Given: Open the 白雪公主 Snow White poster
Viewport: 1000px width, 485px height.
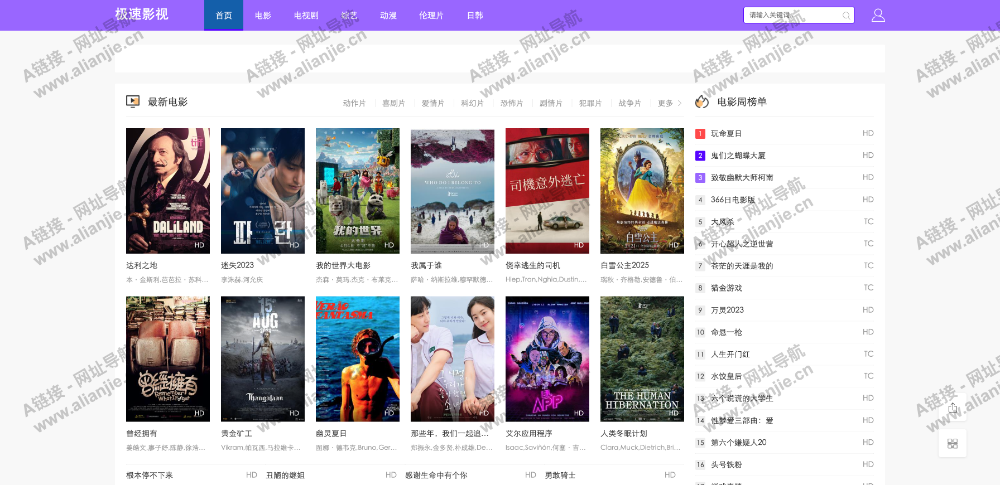Looking at the screenshot, I should pos(642,191).
